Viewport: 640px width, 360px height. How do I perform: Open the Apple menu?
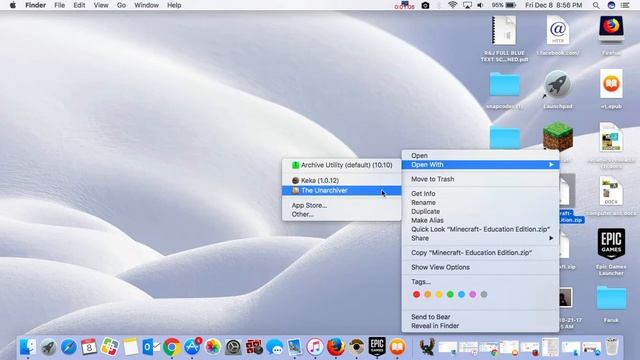13,5
